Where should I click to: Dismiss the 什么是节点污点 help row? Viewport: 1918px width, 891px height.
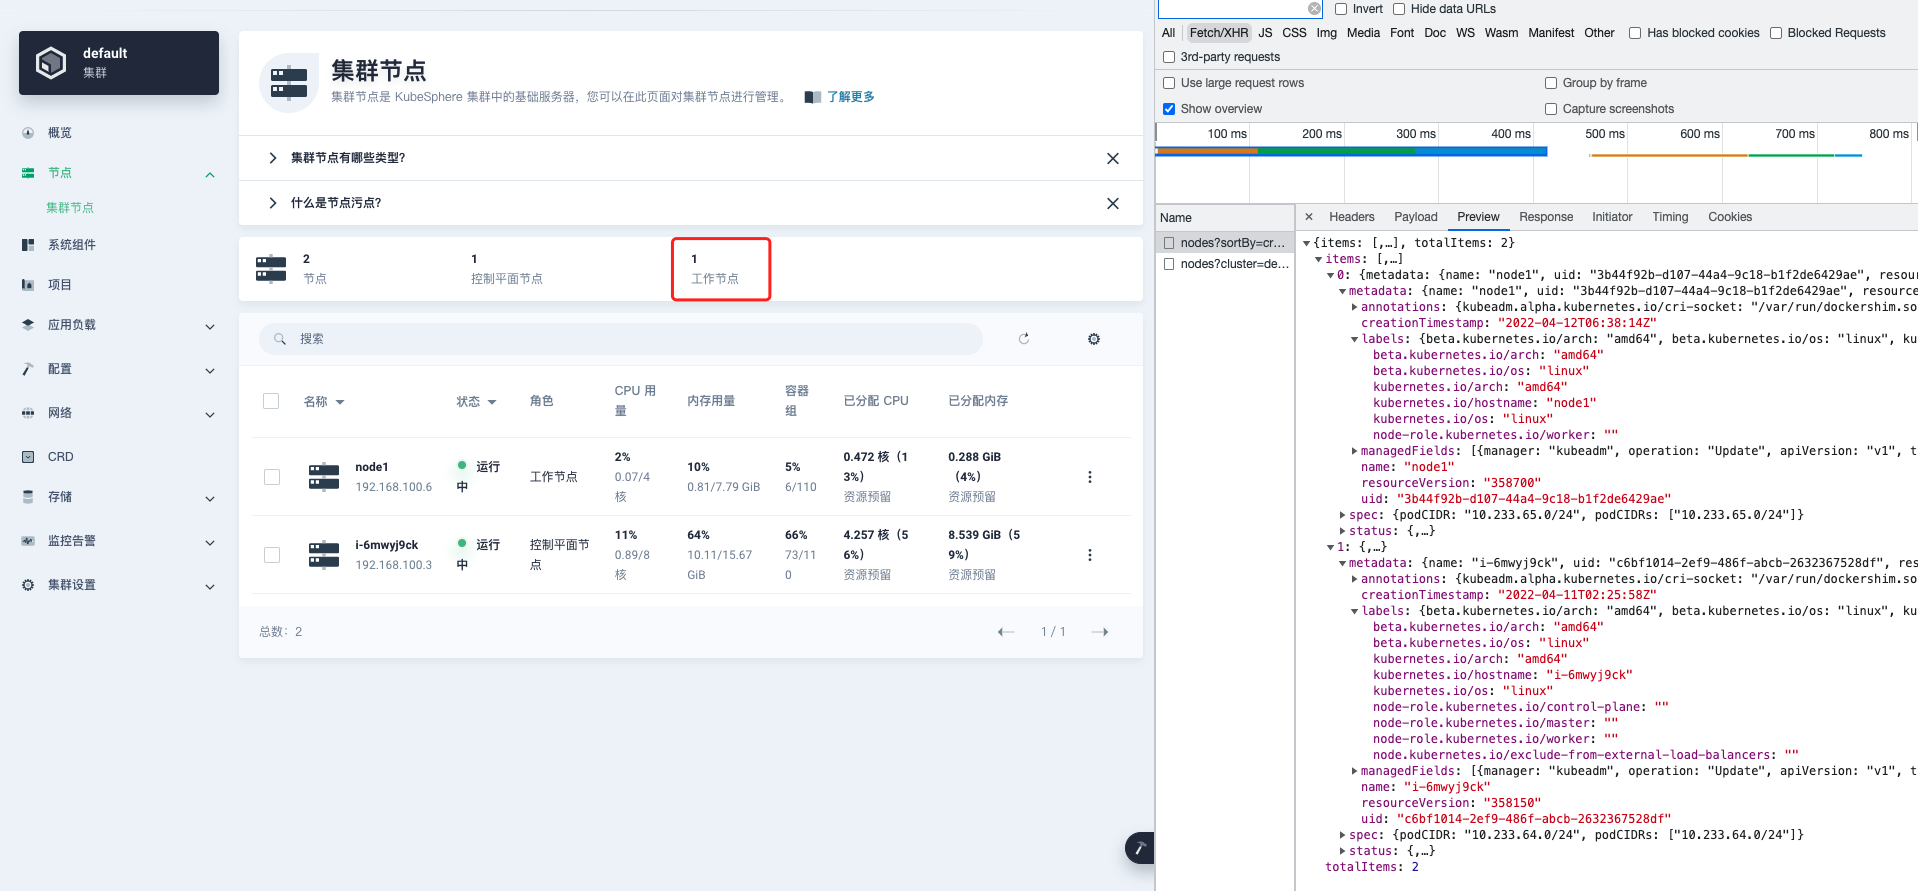(x=1113, y=203)
